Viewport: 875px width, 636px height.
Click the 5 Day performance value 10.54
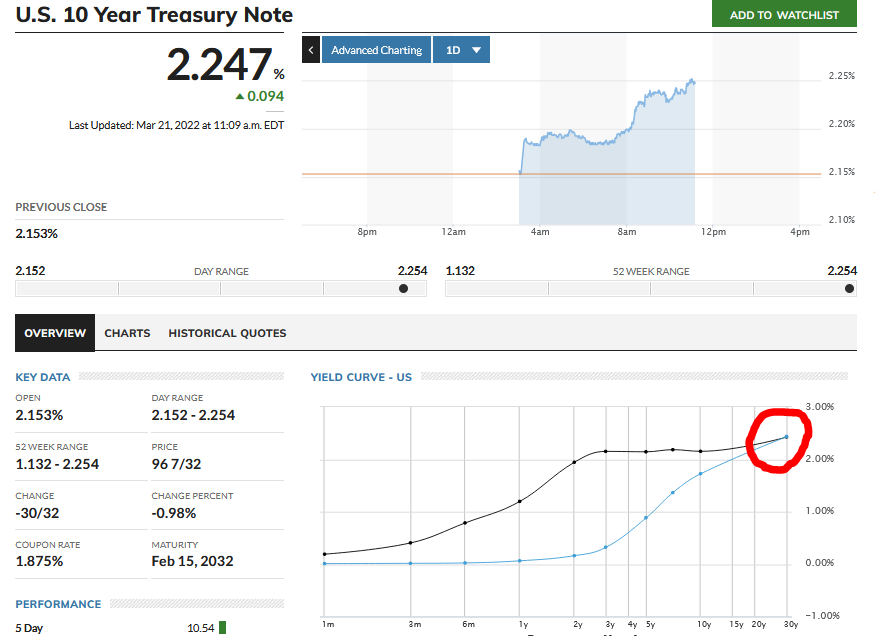200,628
